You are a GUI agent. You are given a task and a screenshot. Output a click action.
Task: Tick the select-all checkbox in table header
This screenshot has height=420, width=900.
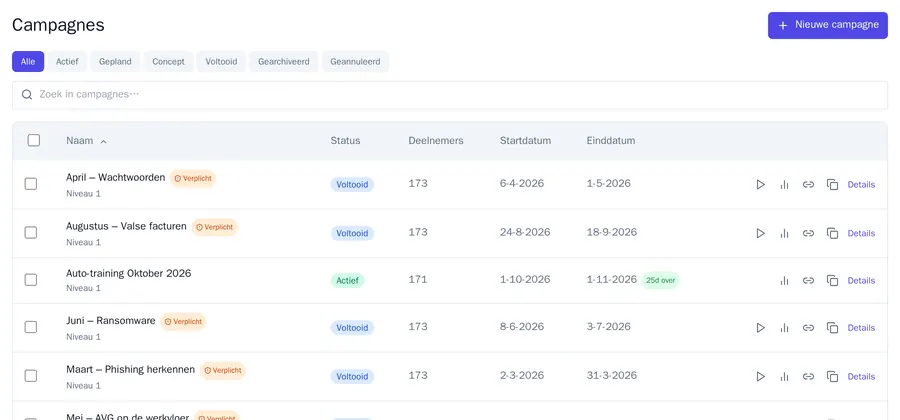pyautogui.click(x=34, y=140)
